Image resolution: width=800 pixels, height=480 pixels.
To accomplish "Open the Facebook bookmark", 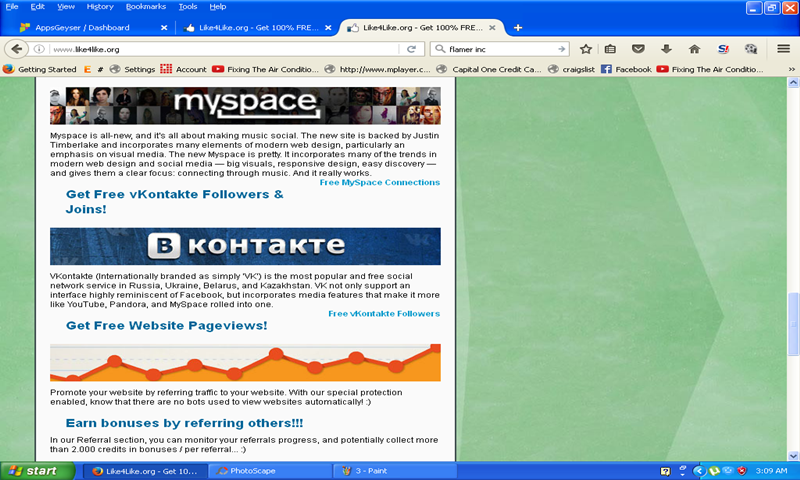I will click(626, 69).
